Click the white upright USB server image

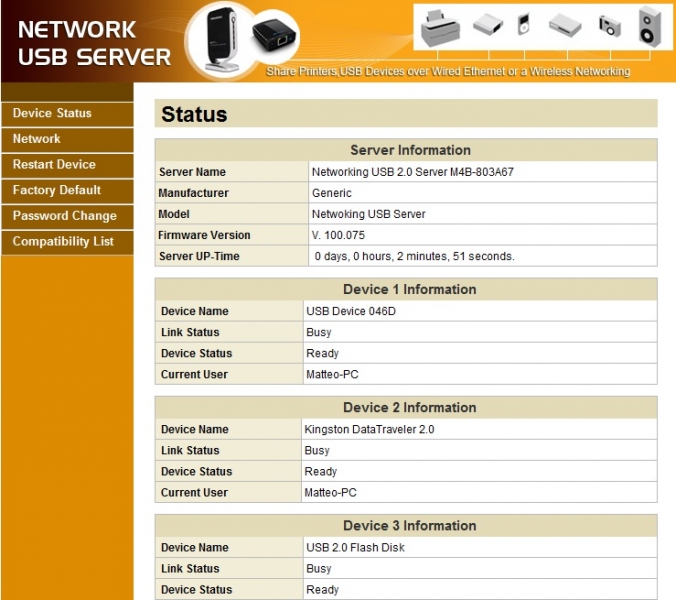pyautogui.click(x=225, y=38)
